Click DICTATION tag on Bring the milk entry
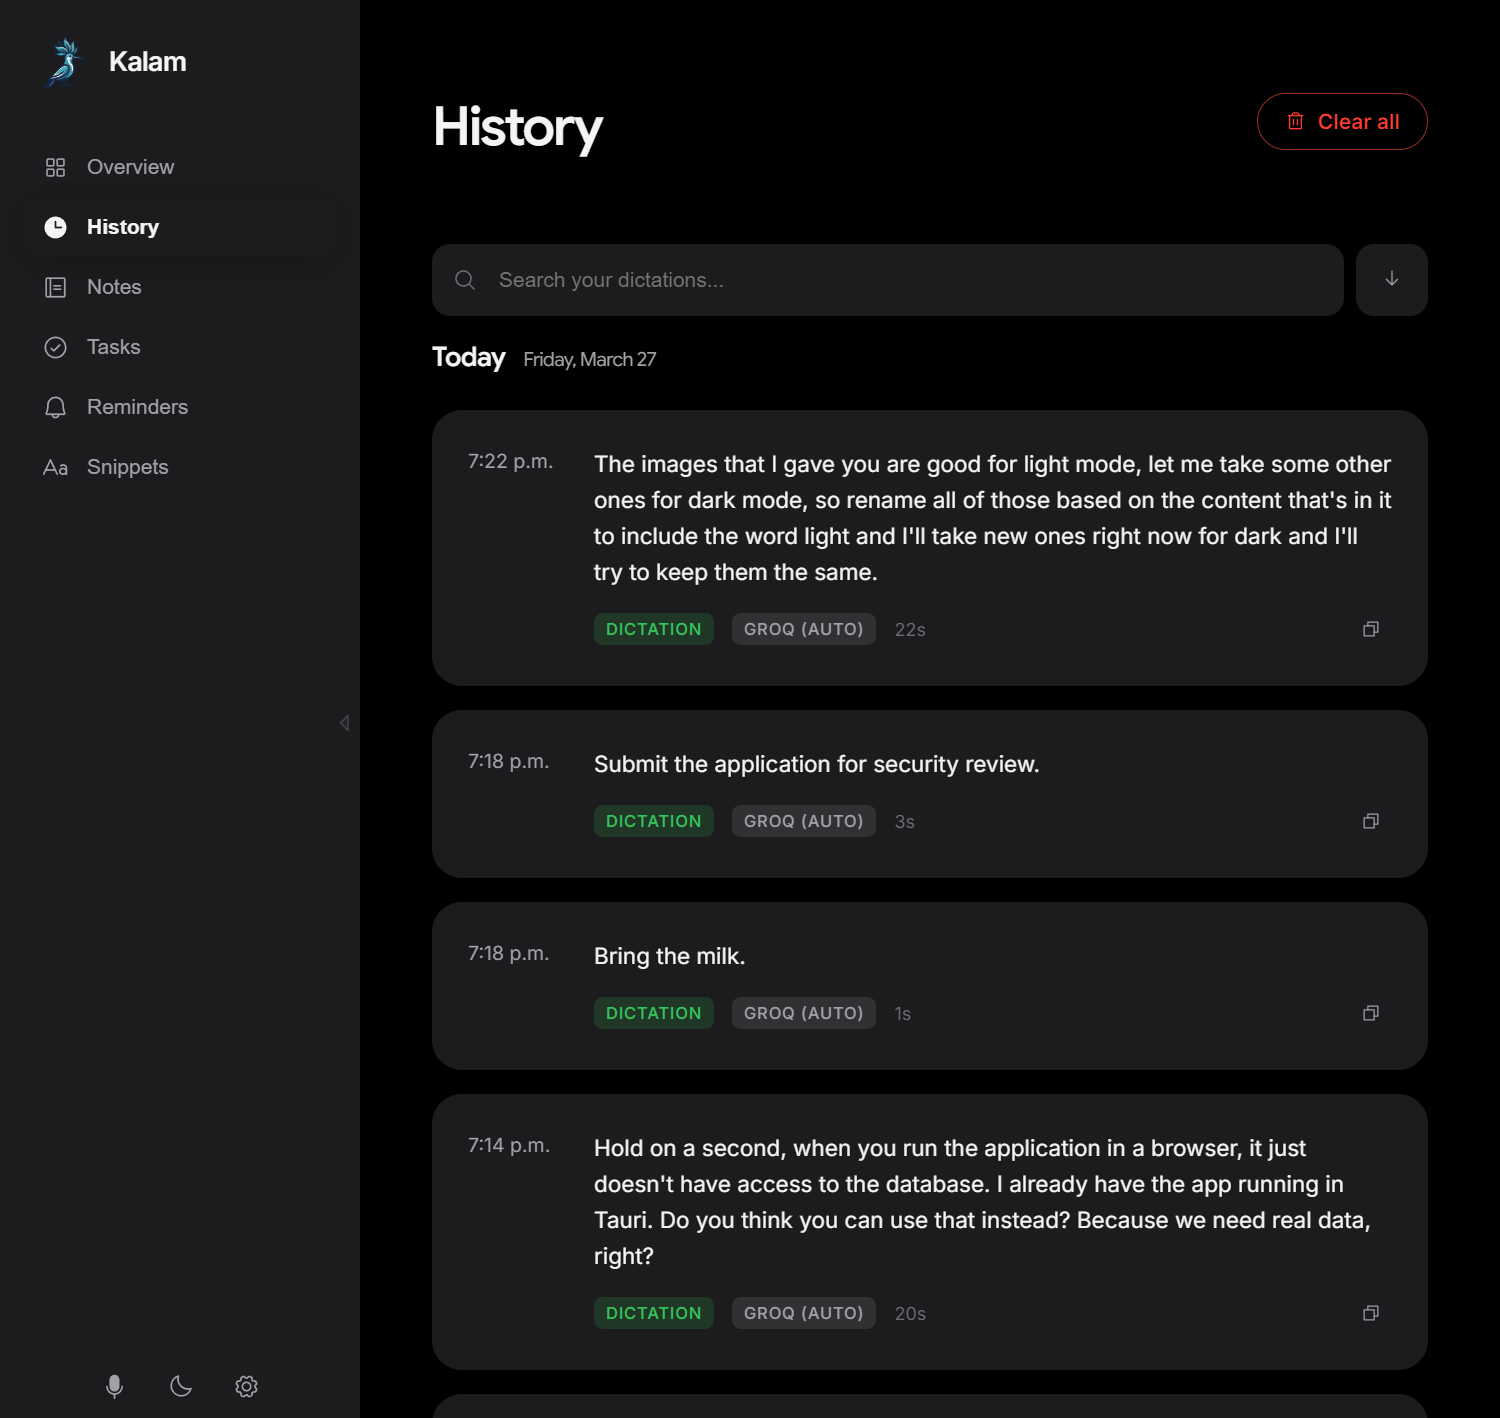The width and height of the screenshot is (1500, 1418). pos(654,1013)
